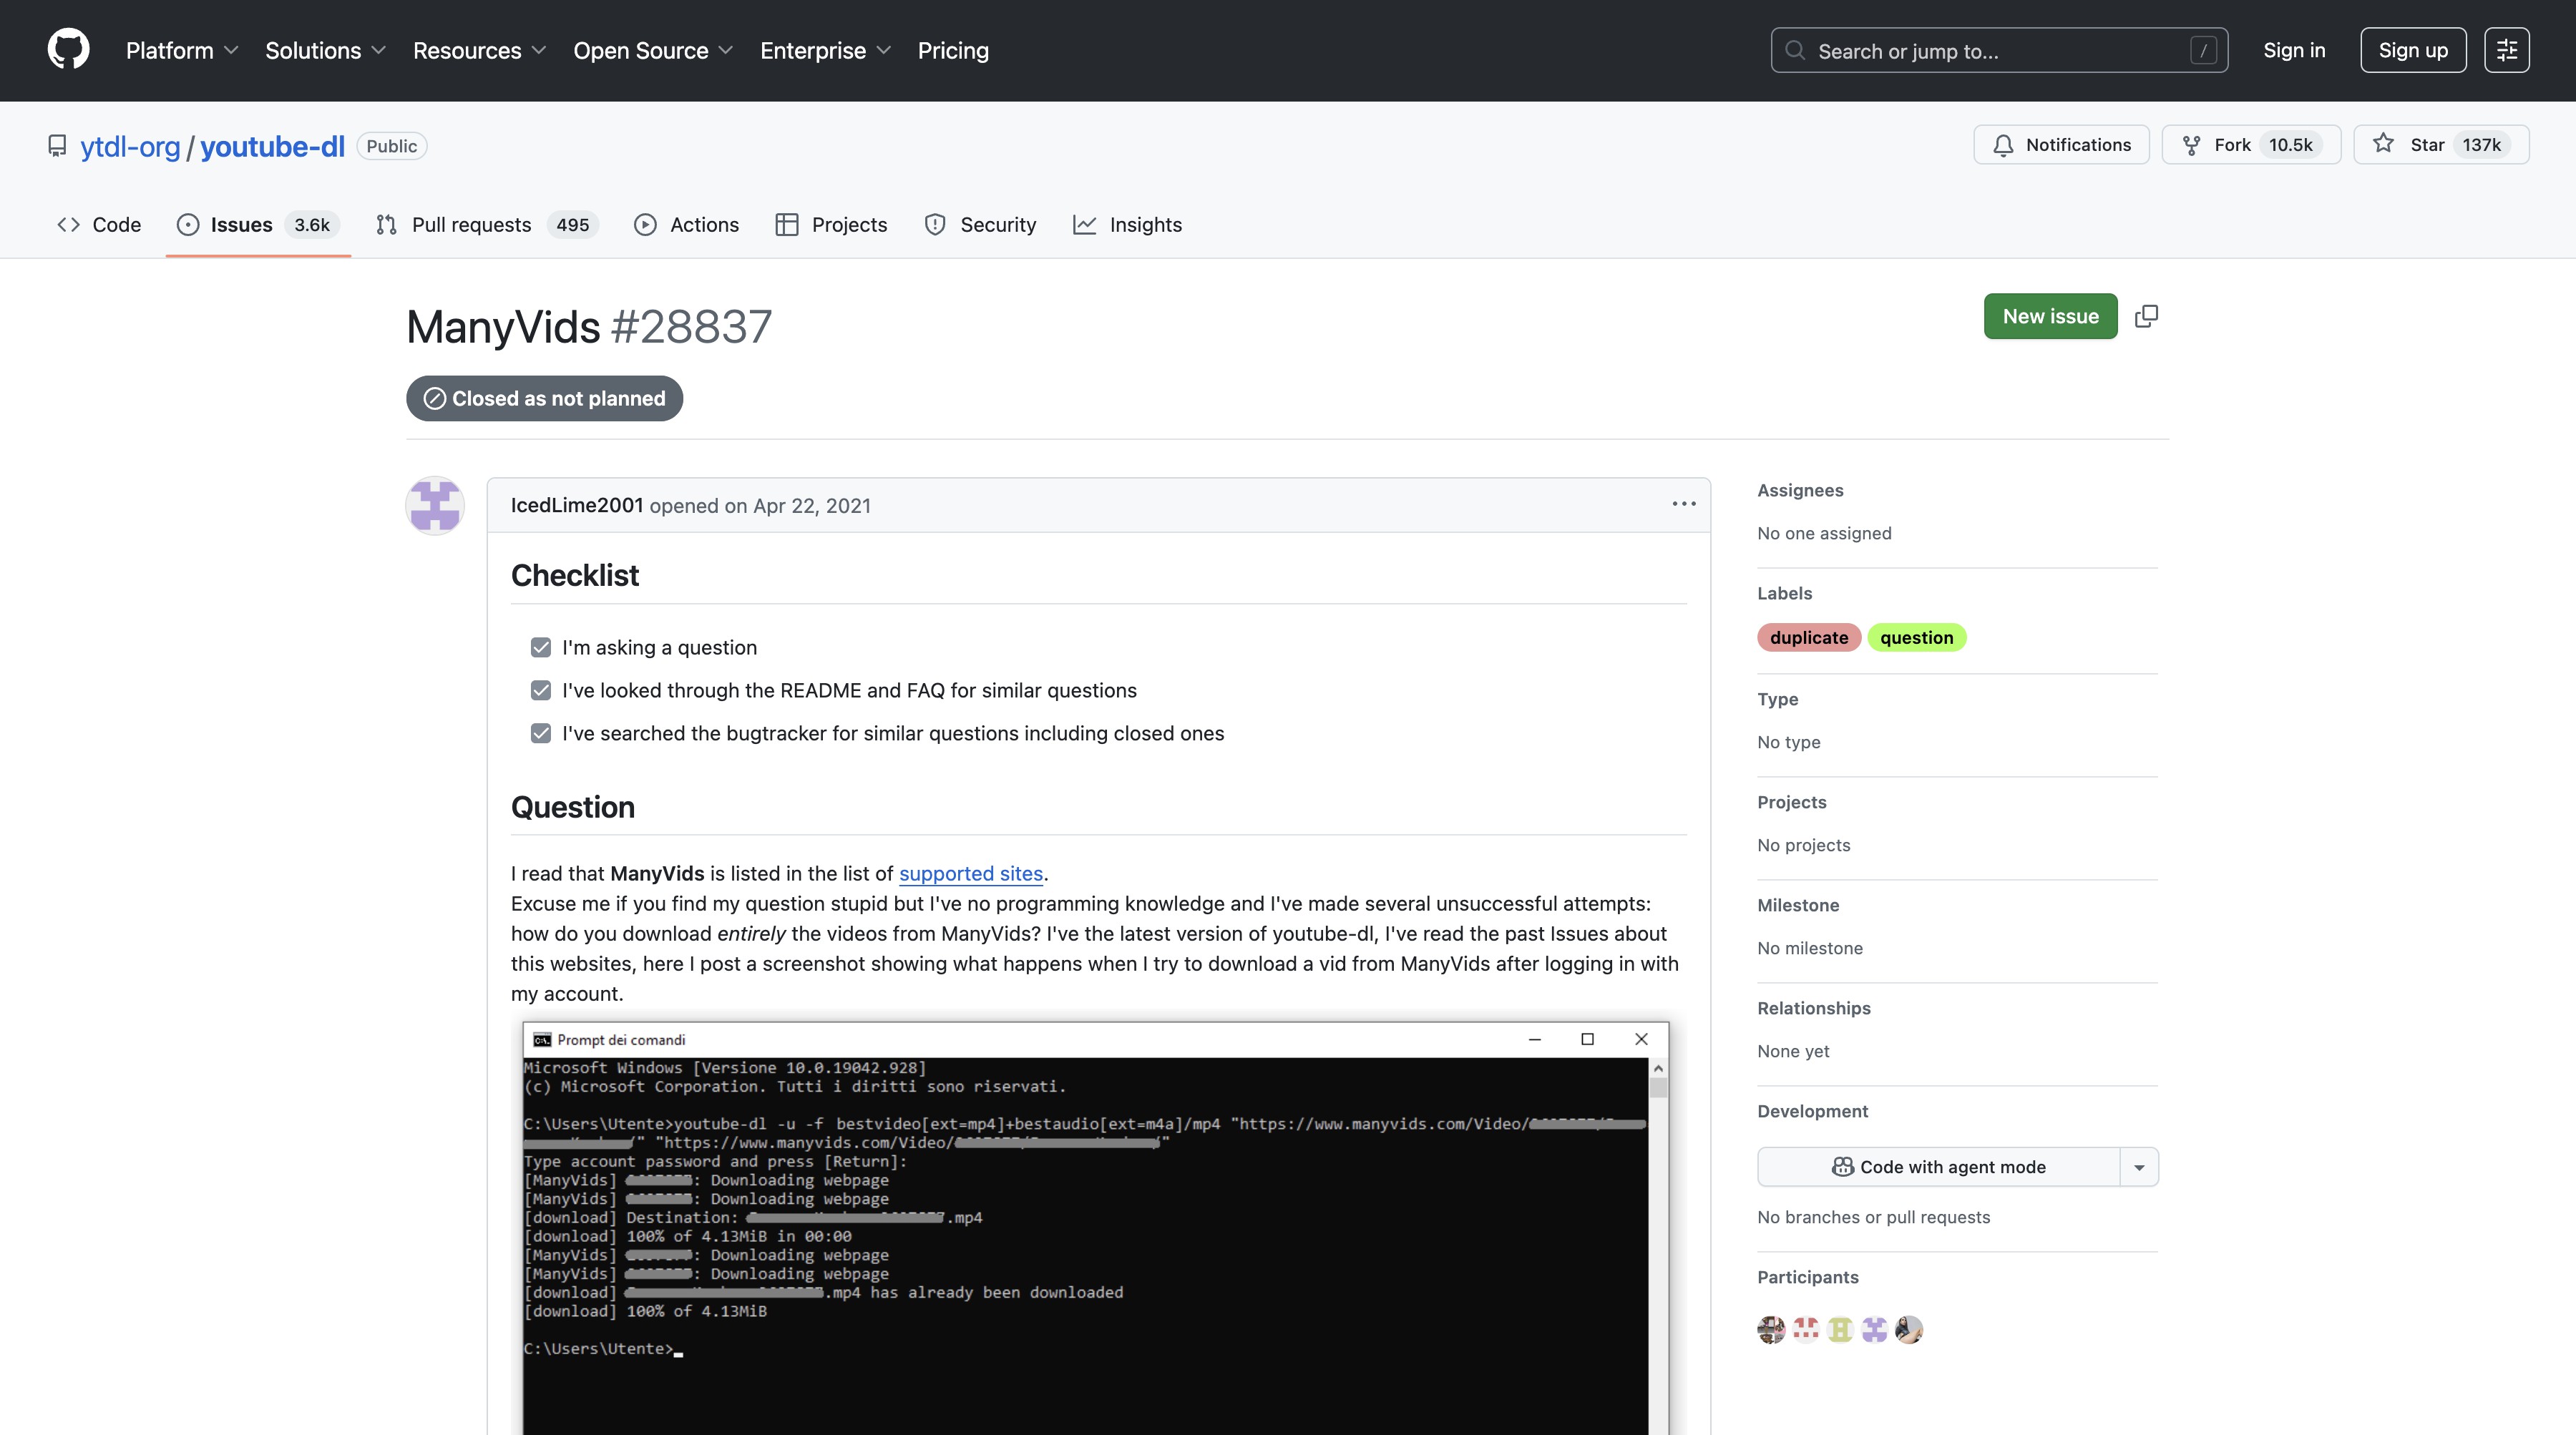This screenshot has height=1435, width=2576.
Task: Switch to the Issues tab
Action: pyautogui.click(x=258, y=225)
